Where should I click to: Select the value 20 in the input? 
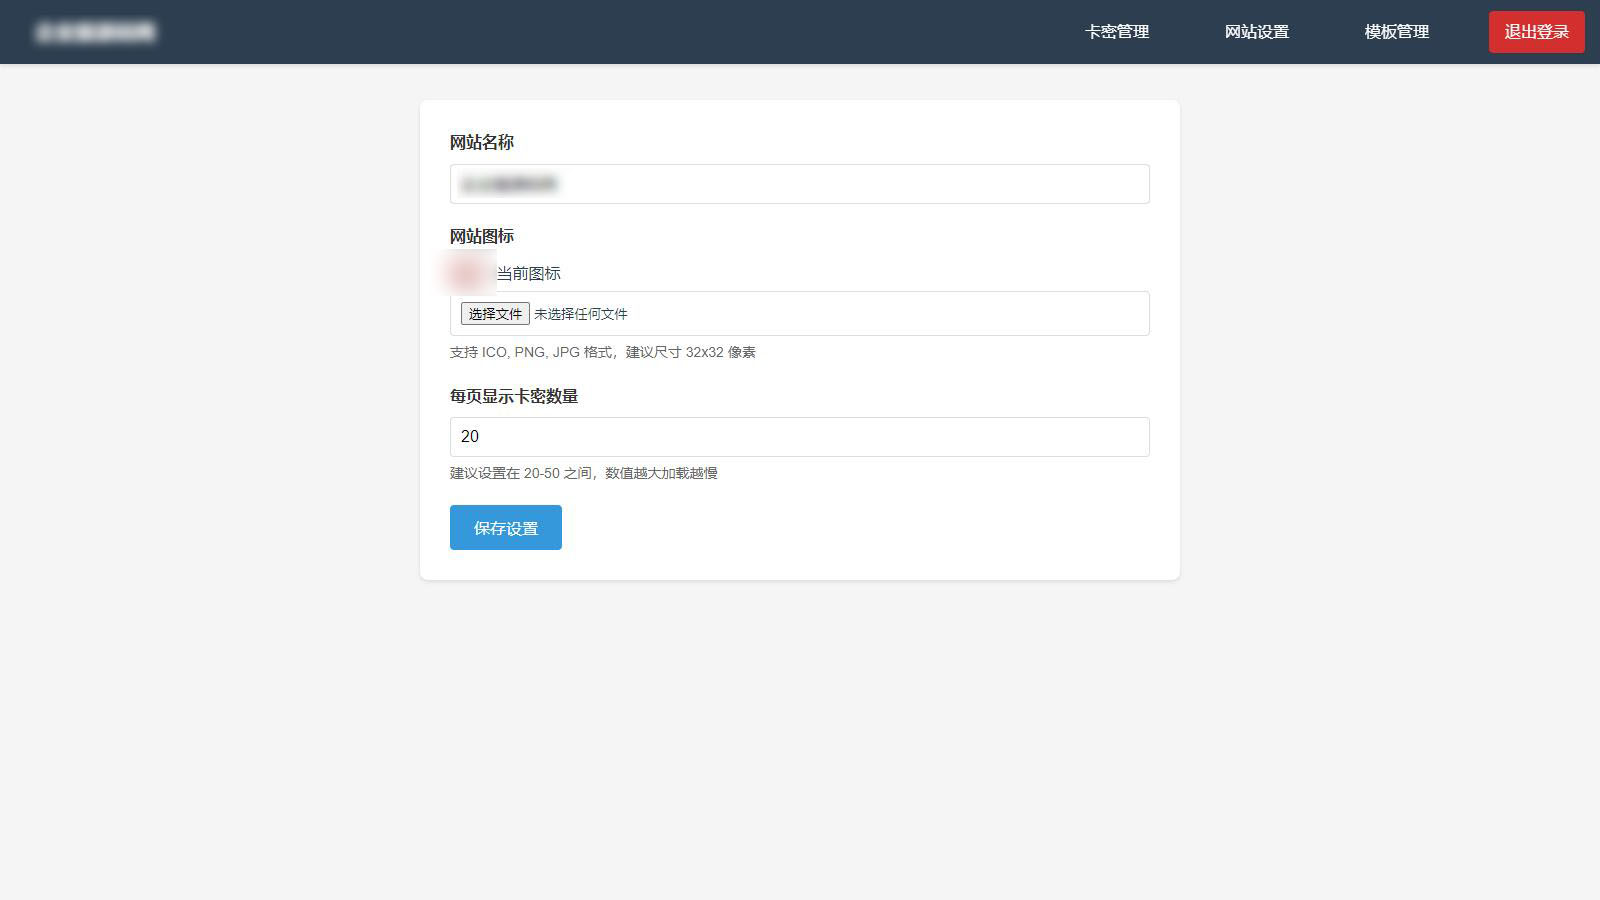click(x=469, y=436)
